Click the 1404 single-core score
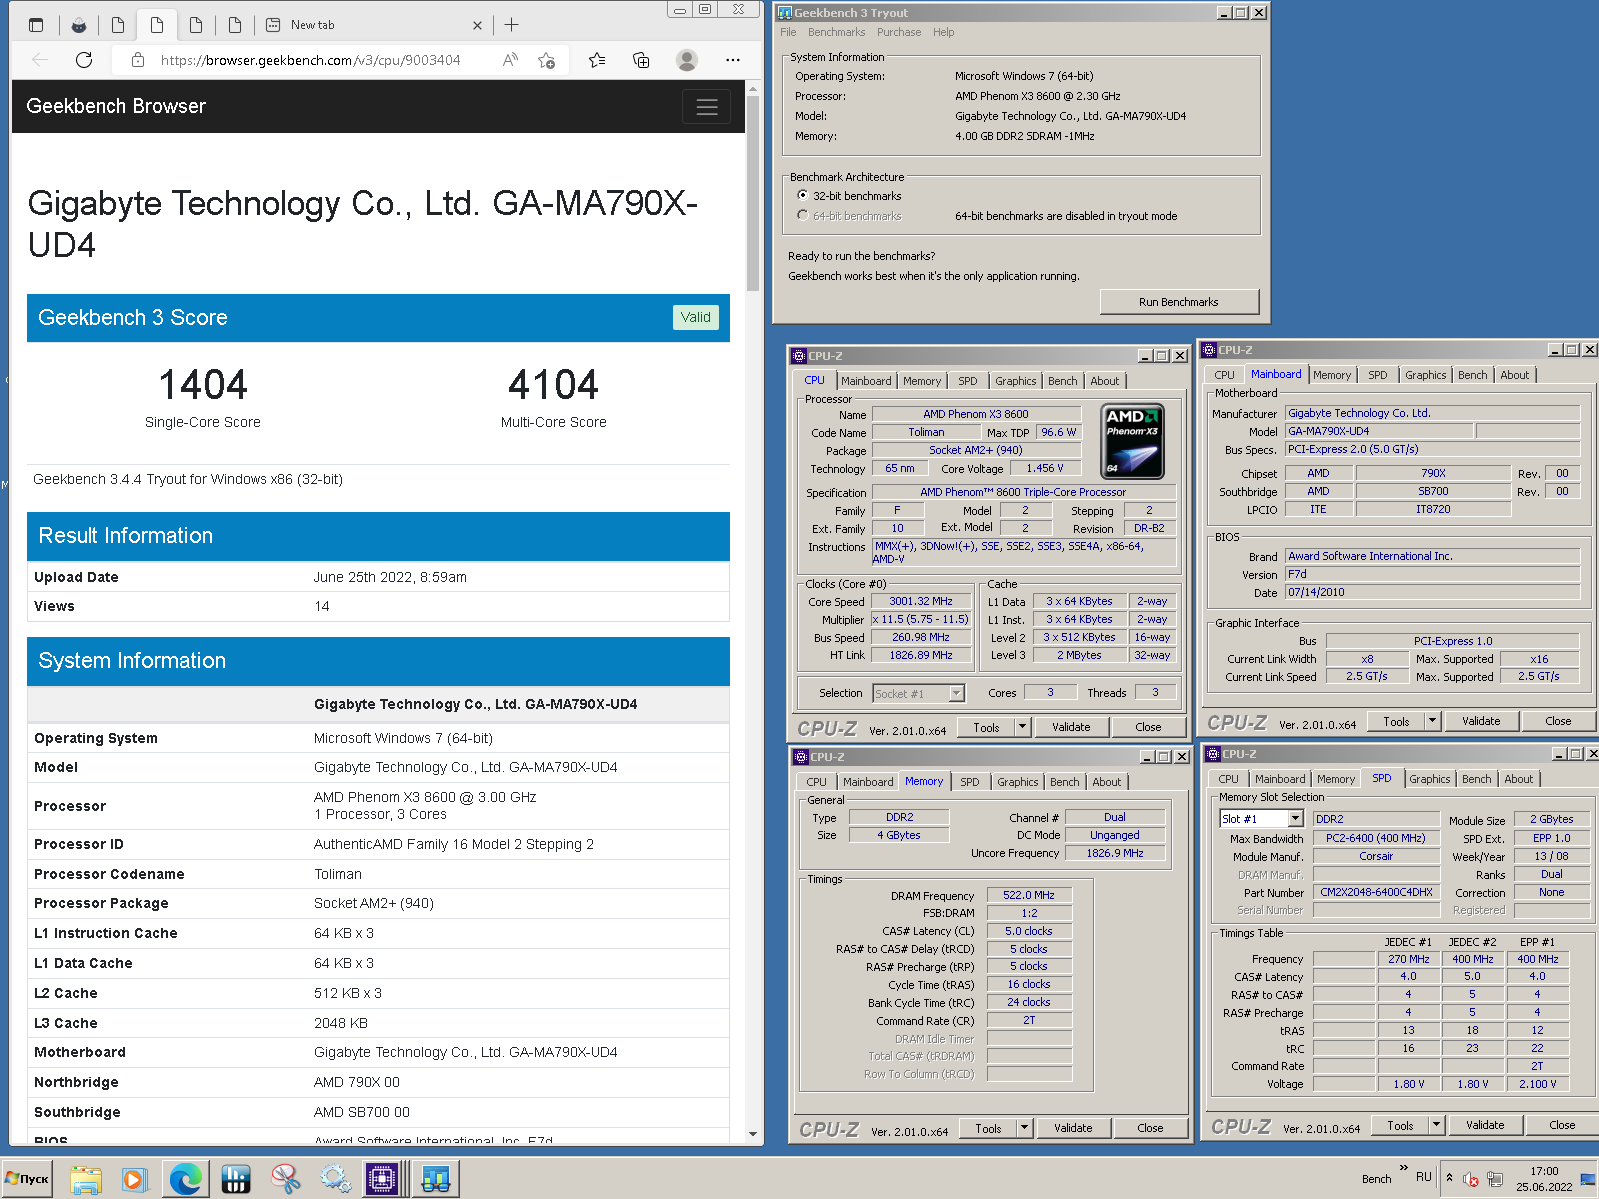 (203, 385)
